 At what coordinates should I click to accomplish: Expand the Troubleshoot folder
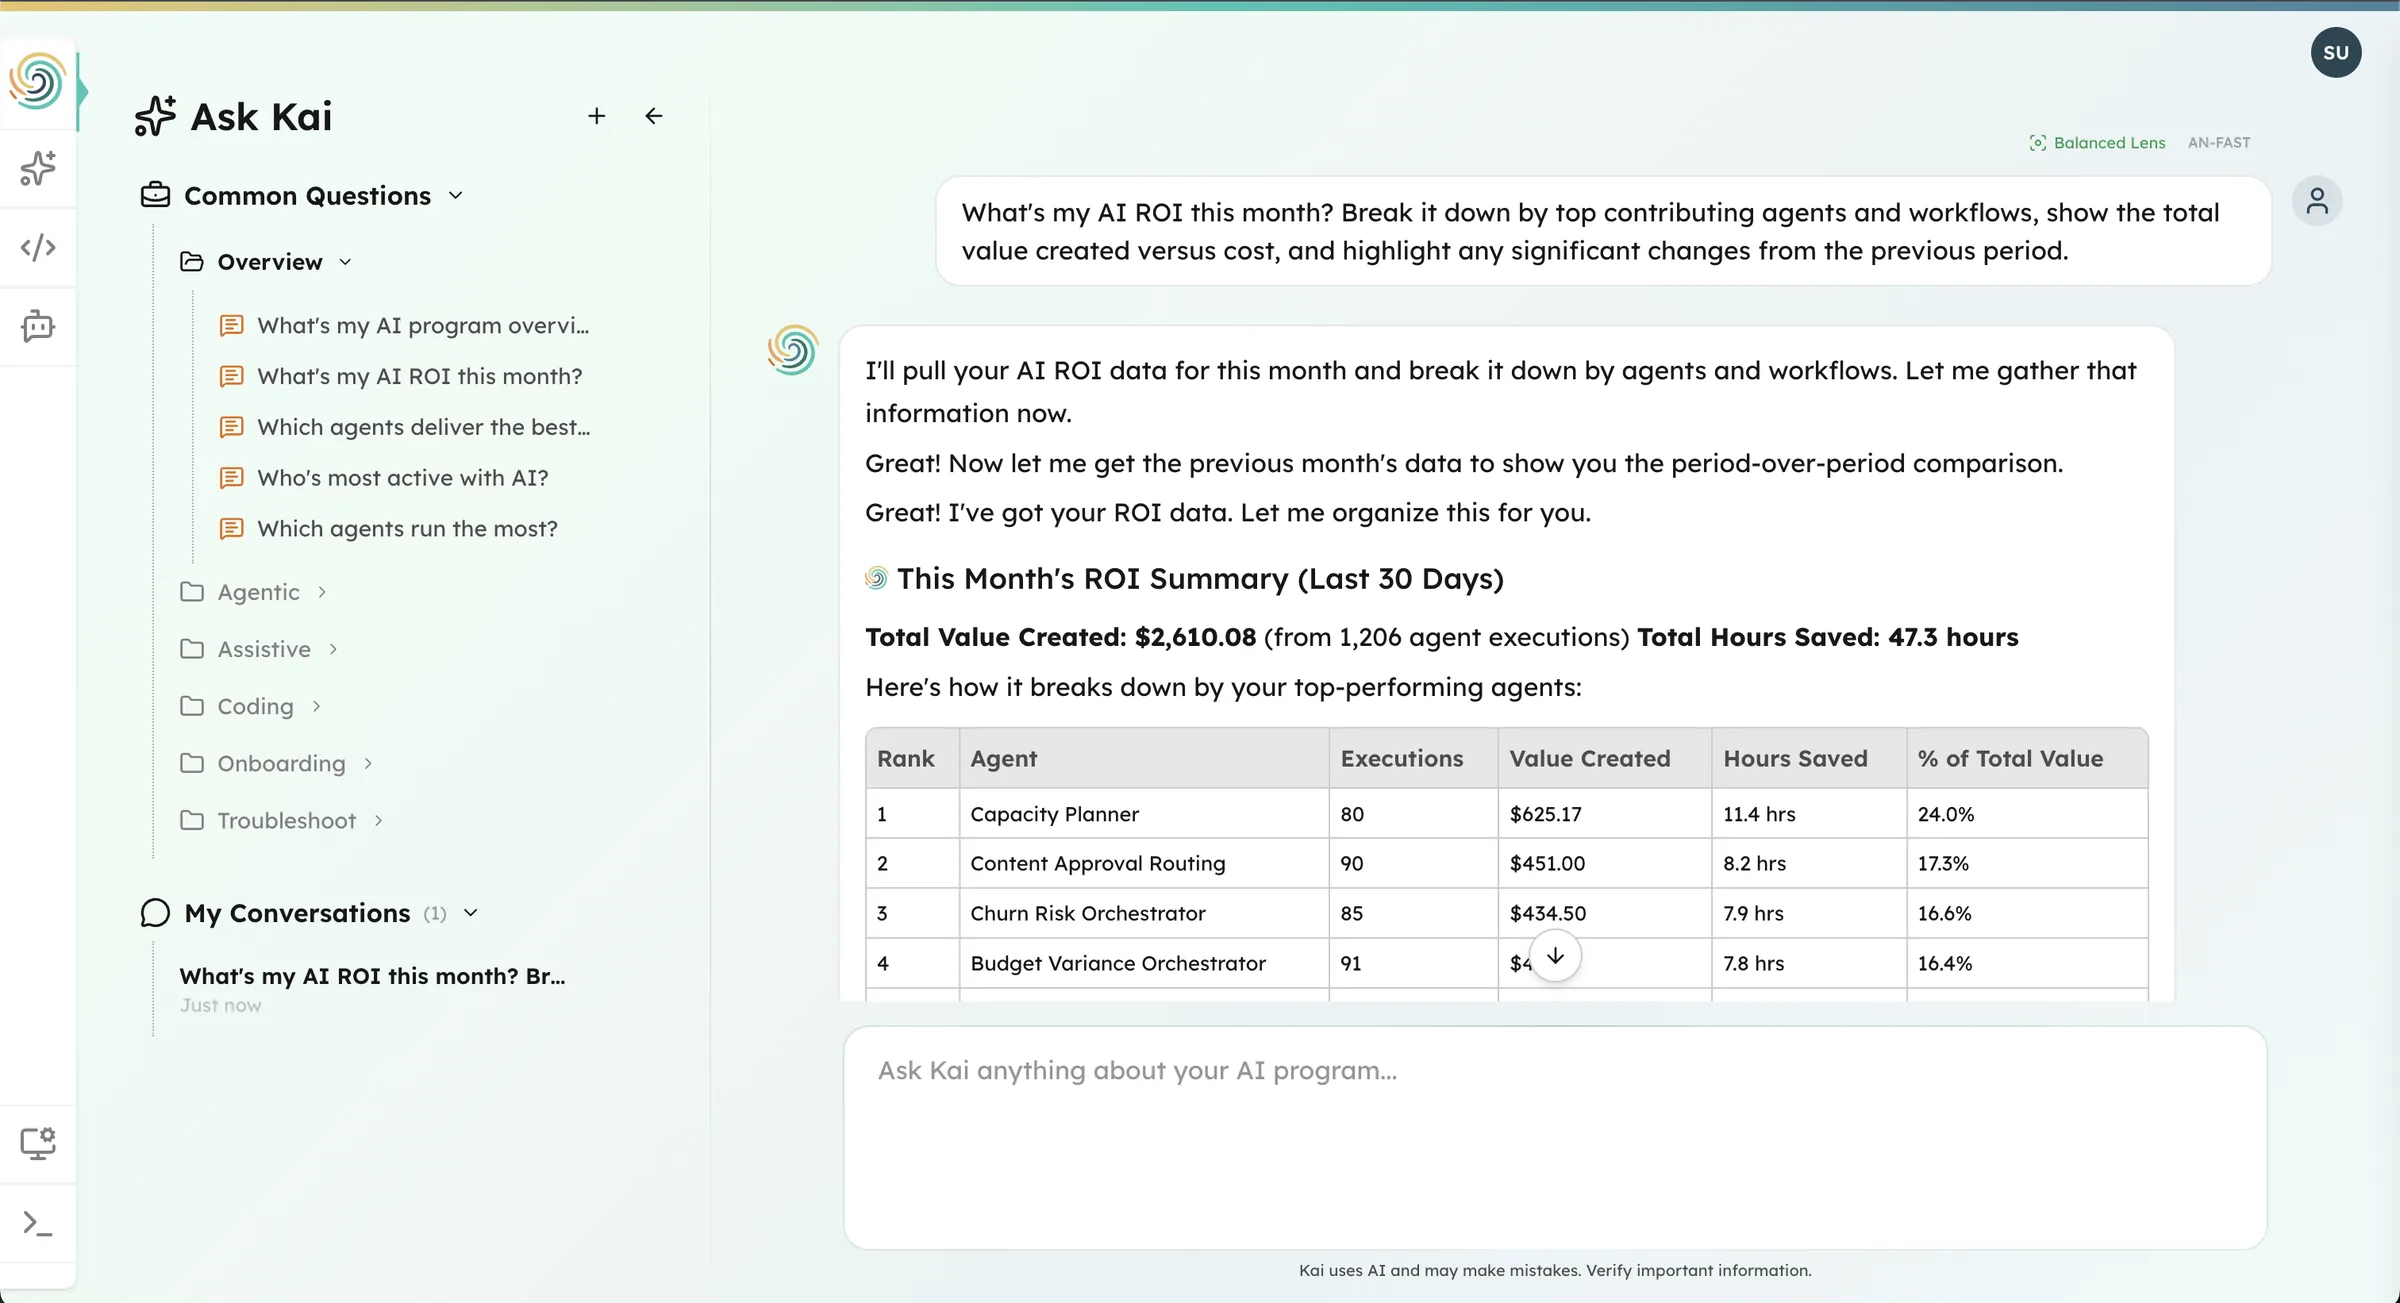tap(286, 821)
